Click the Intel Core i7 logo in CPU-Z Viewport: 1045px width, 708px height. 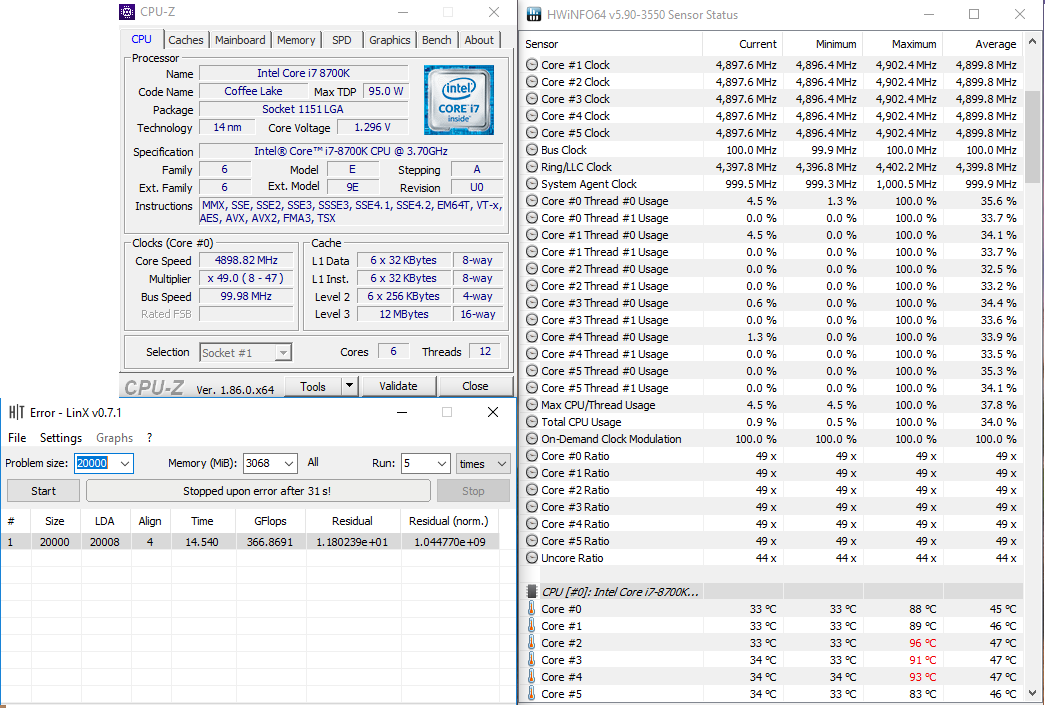[459, 100]
